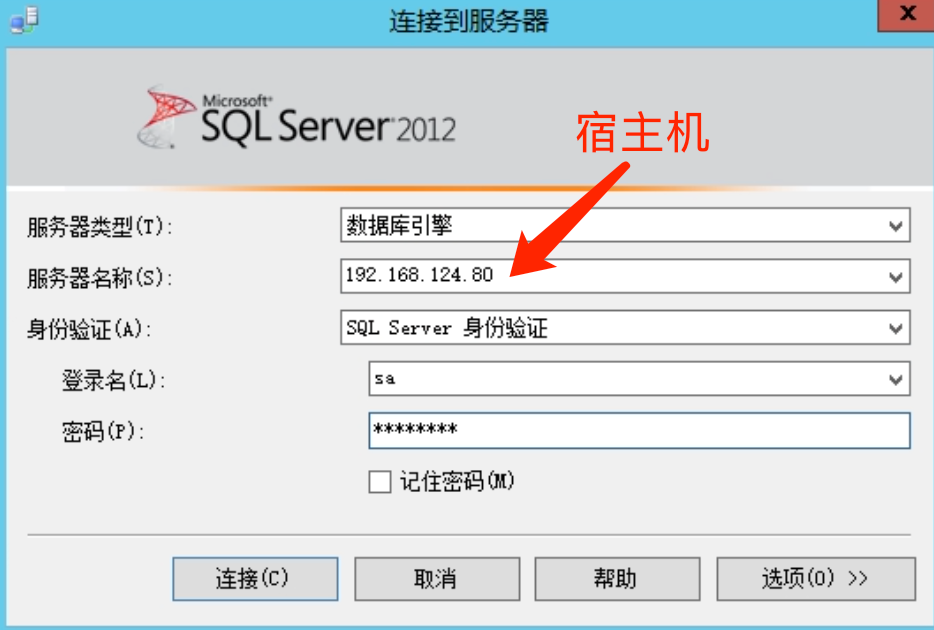Viewport: 934px width, 630px height.
Task: Open 帮助 button
Action: [x=618, y=579]
